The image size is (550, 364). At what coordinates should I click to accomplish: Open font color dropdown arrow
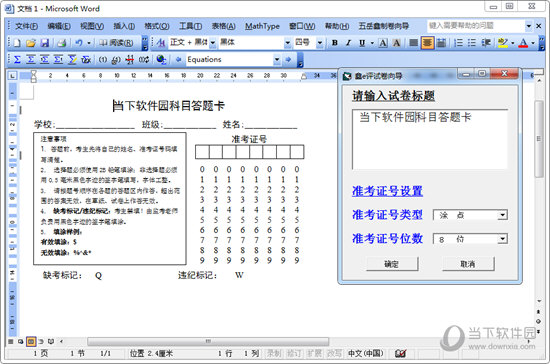532,43
